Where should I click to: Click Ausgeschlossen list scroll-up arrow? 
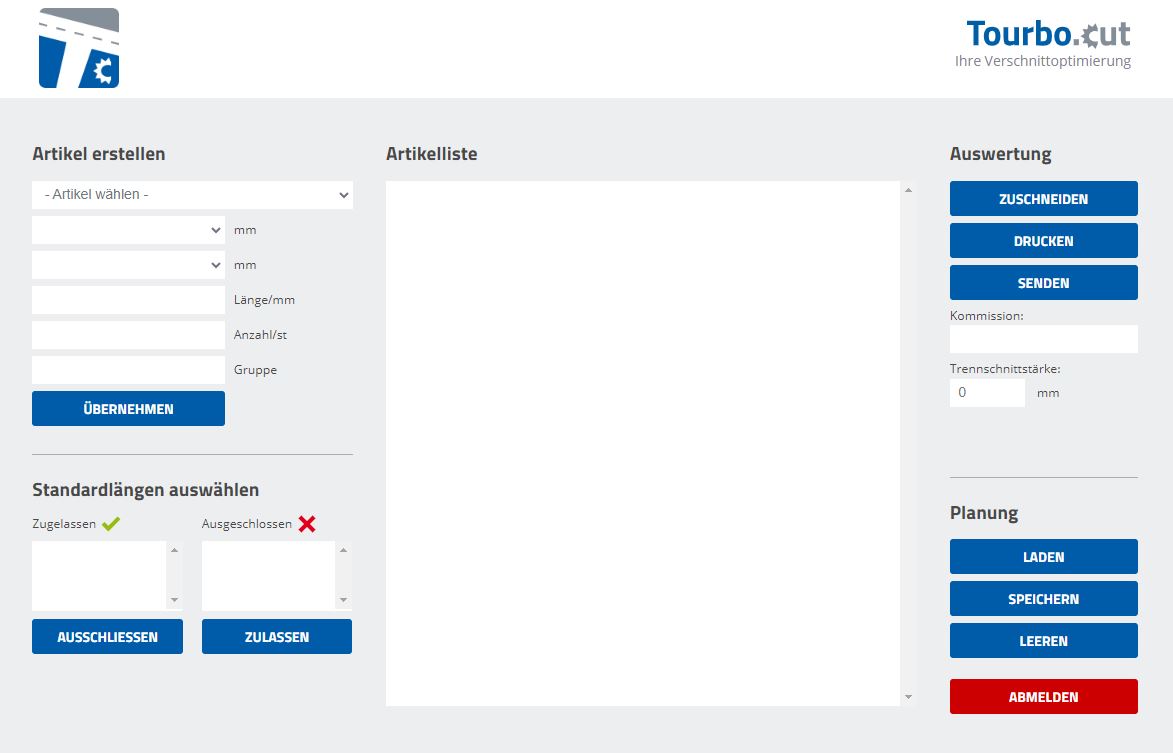pyautogui.click(x=343, y=550)
